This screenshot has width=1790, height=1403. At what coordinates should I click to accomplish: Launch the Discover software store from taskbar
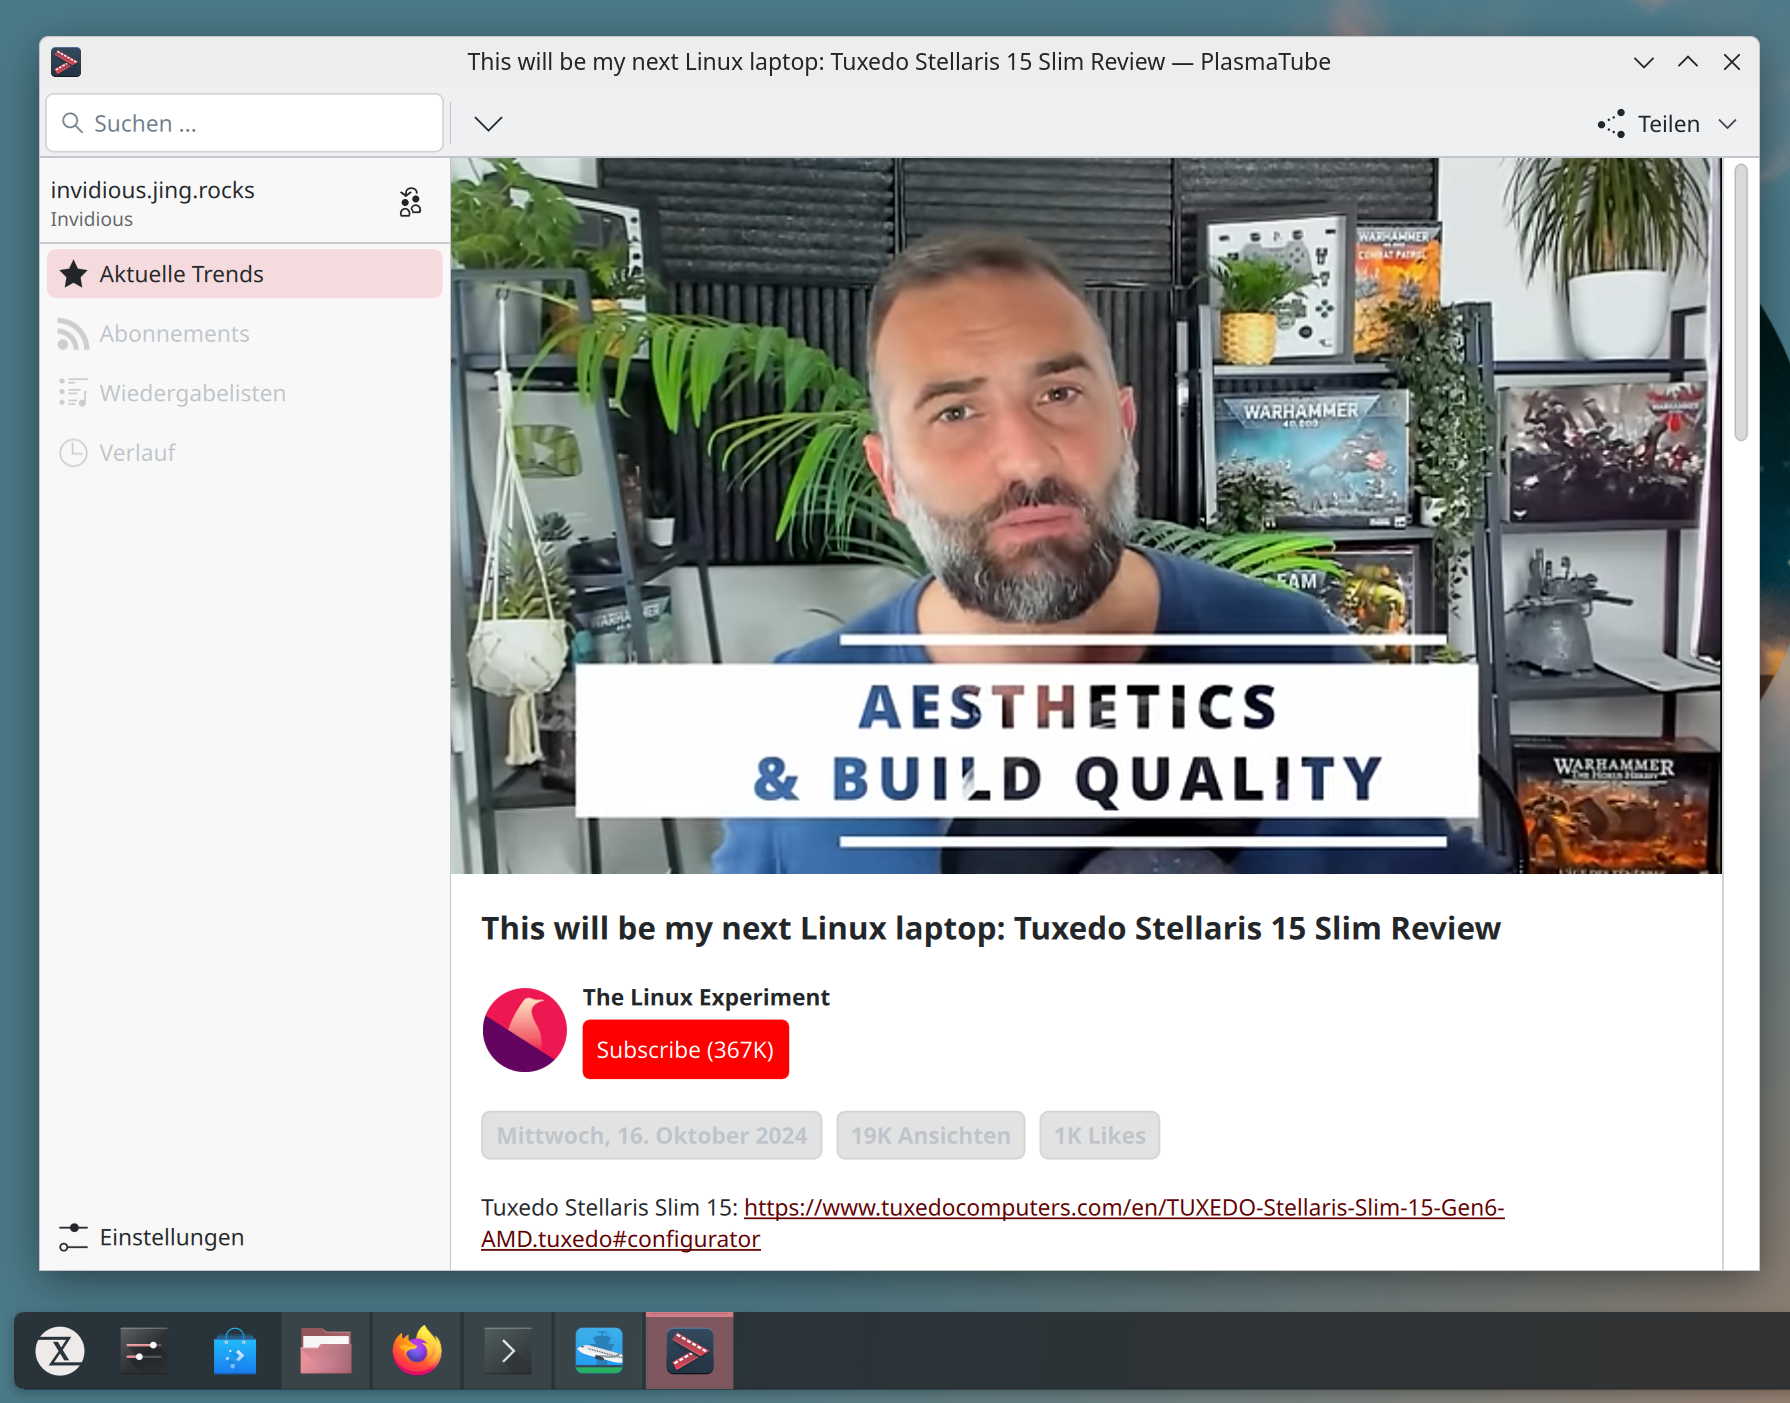pyautogui.click(x=235, y=1351)
